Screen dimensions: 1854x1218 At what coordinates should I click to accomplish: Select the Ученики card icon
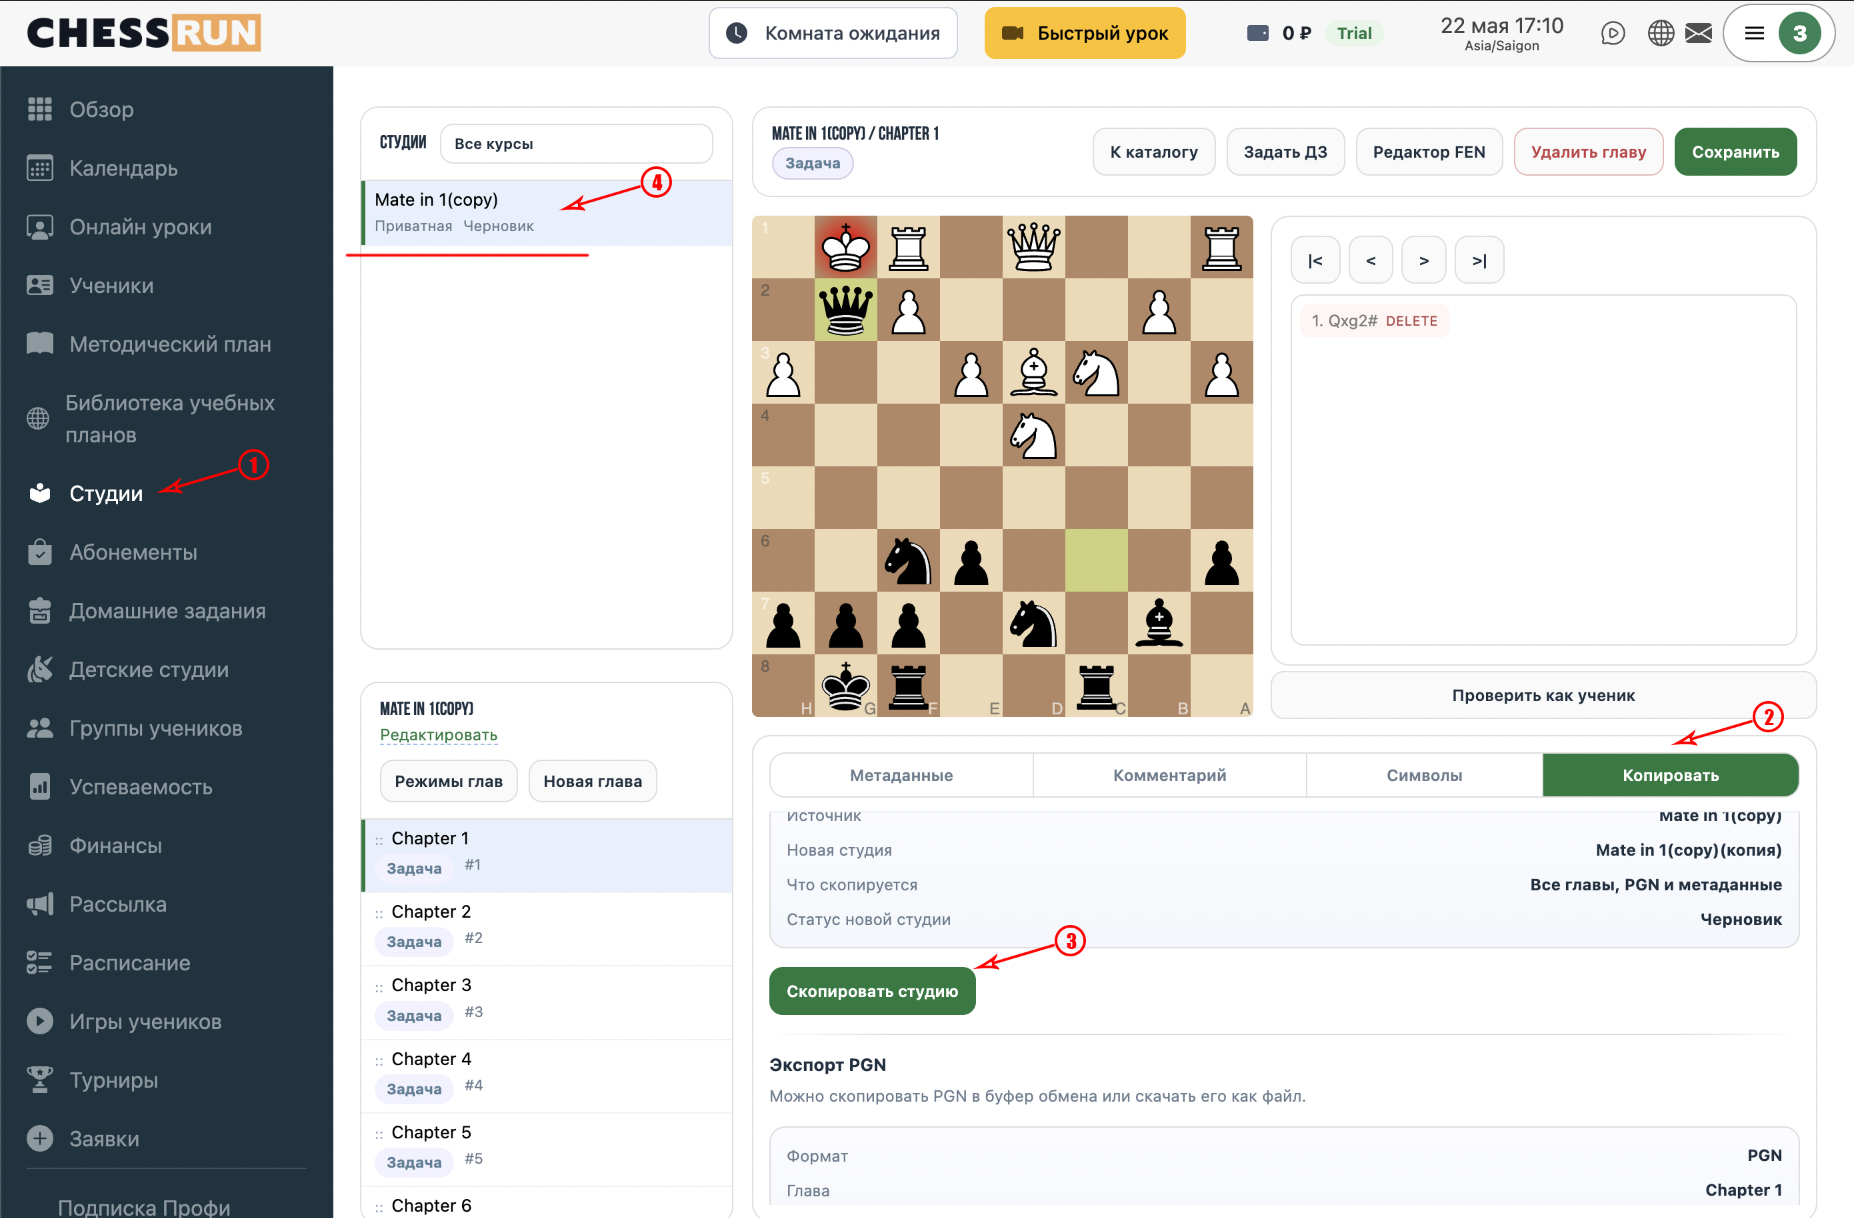click(x=40, y=285)
